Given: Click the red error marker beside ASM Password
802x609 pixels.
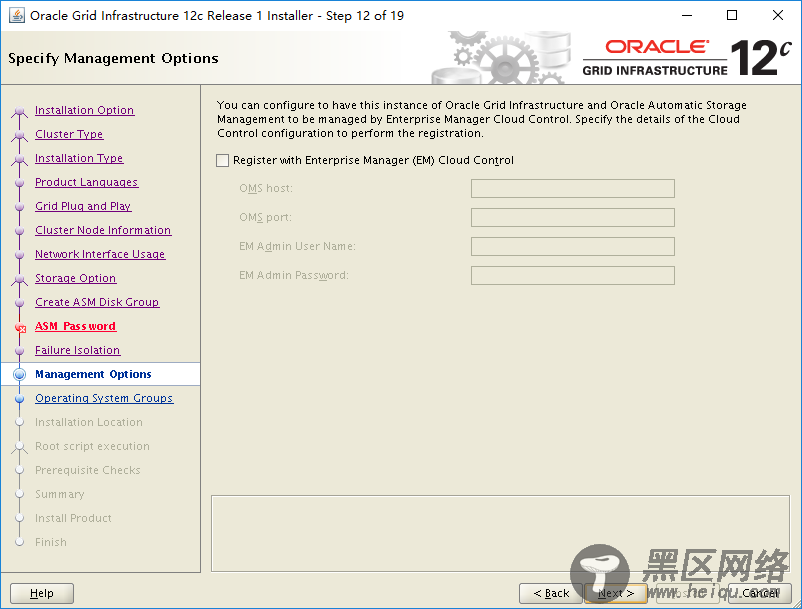Looking at the screenshot, I should (20, 328).
